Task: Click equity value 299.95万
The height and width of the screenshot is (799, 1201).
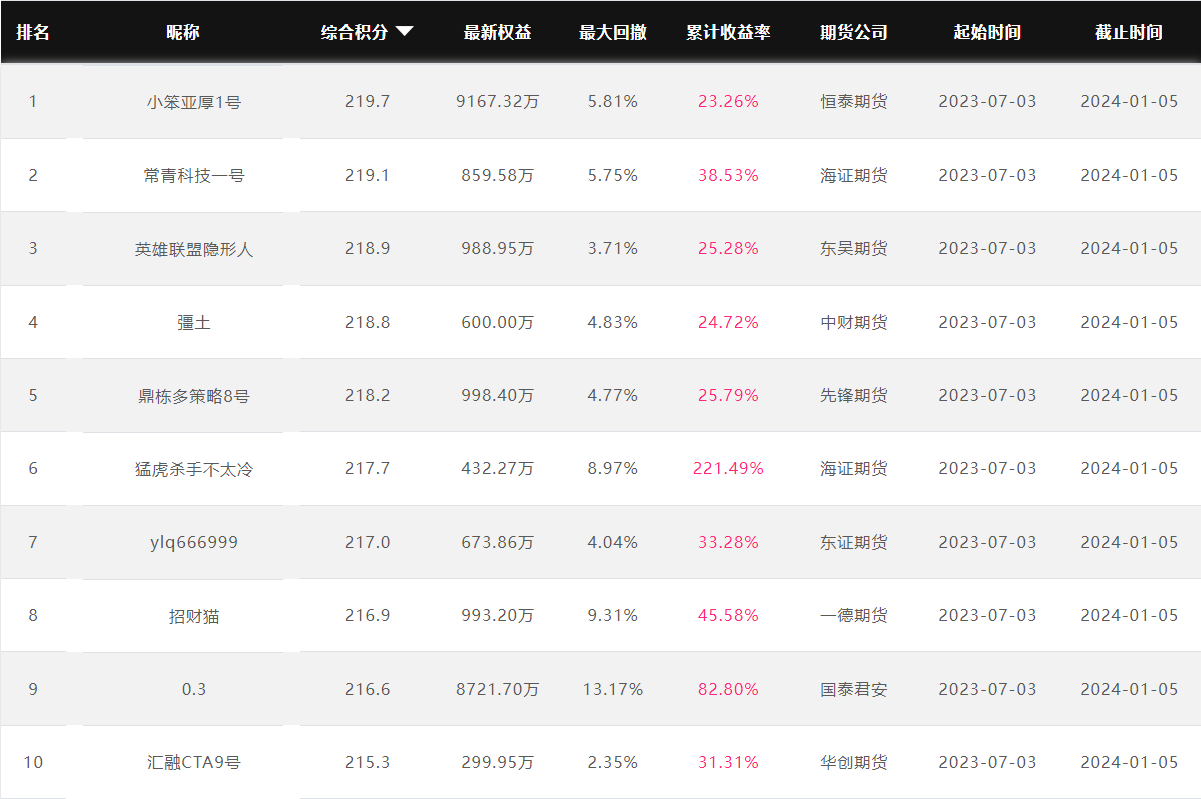Action: pos(498,762)
